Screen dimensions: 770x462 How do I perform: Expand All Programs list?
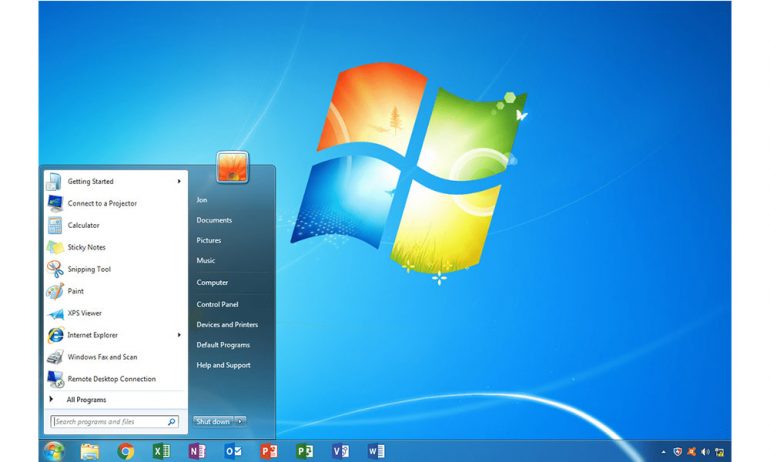tap(116, 400)
